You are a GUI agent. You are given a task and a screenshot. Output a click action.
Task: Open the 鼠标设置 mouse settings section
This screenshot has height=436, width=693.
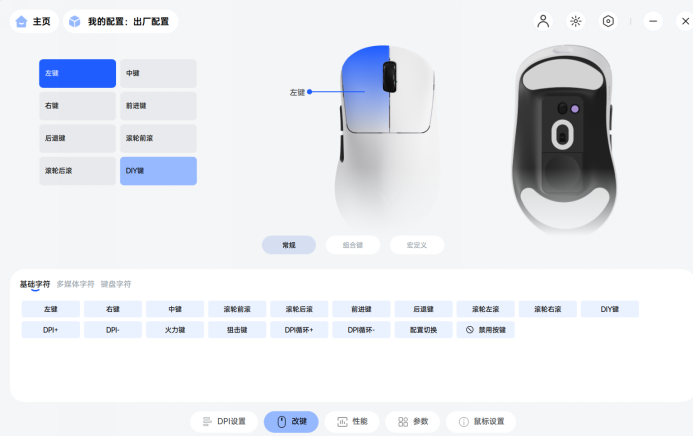(481, 421)
